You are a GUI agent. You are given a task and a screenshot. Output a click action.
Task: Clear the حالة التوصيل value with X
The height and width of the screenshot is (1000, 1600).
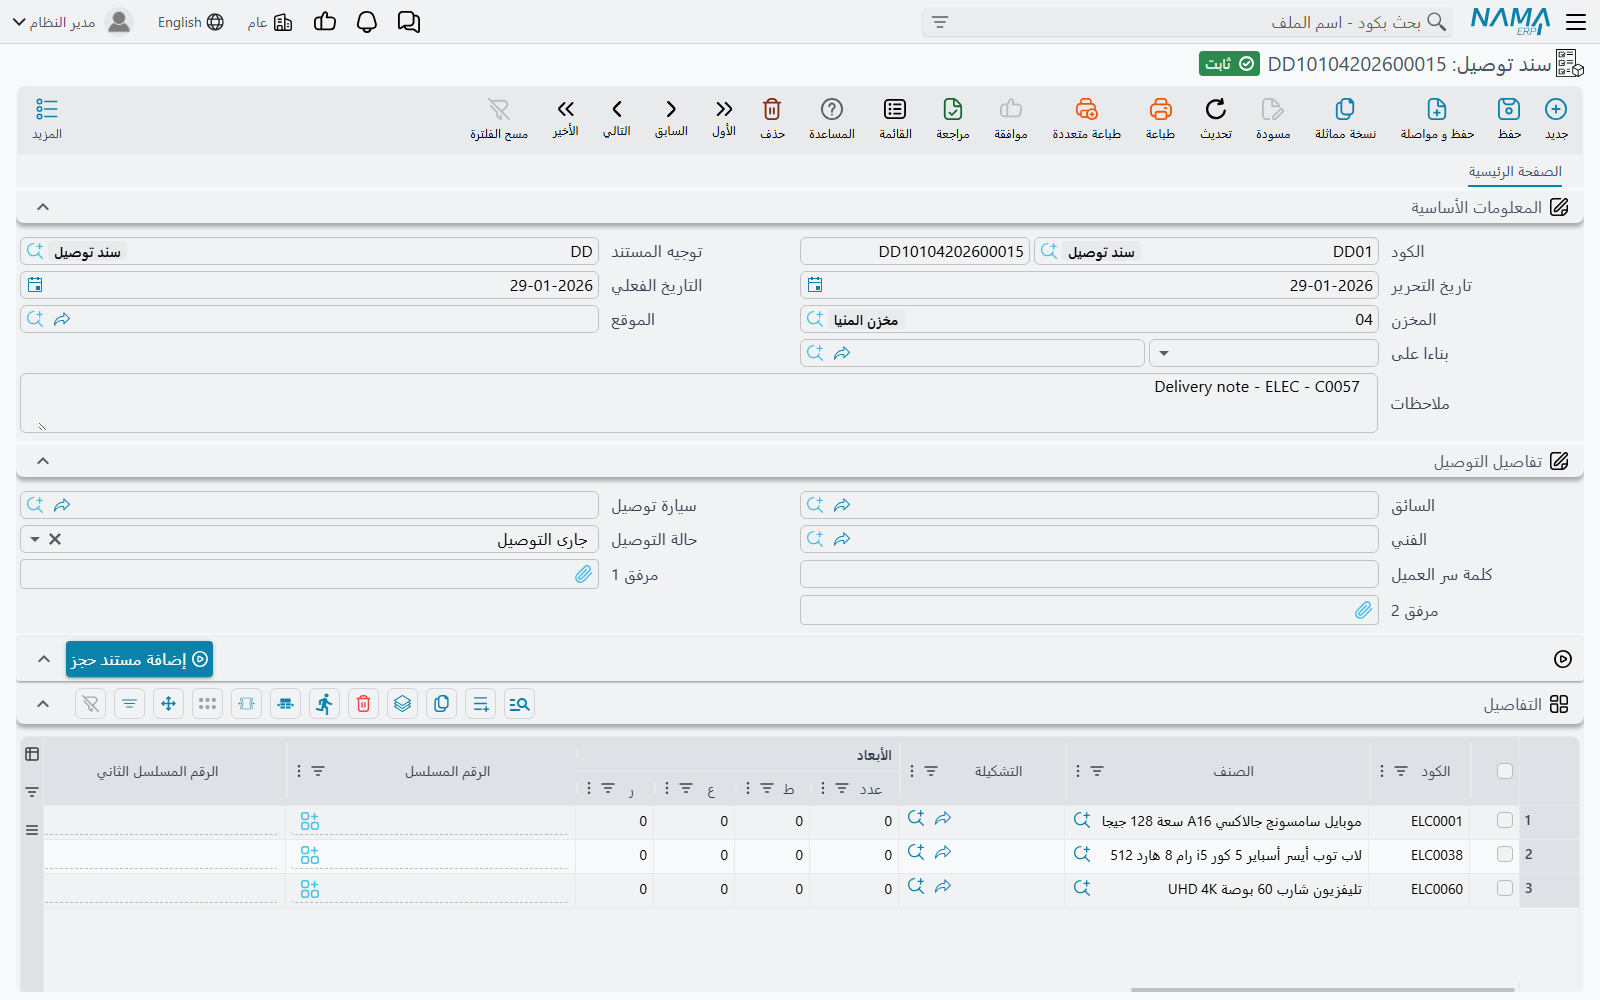click(55, 539)
